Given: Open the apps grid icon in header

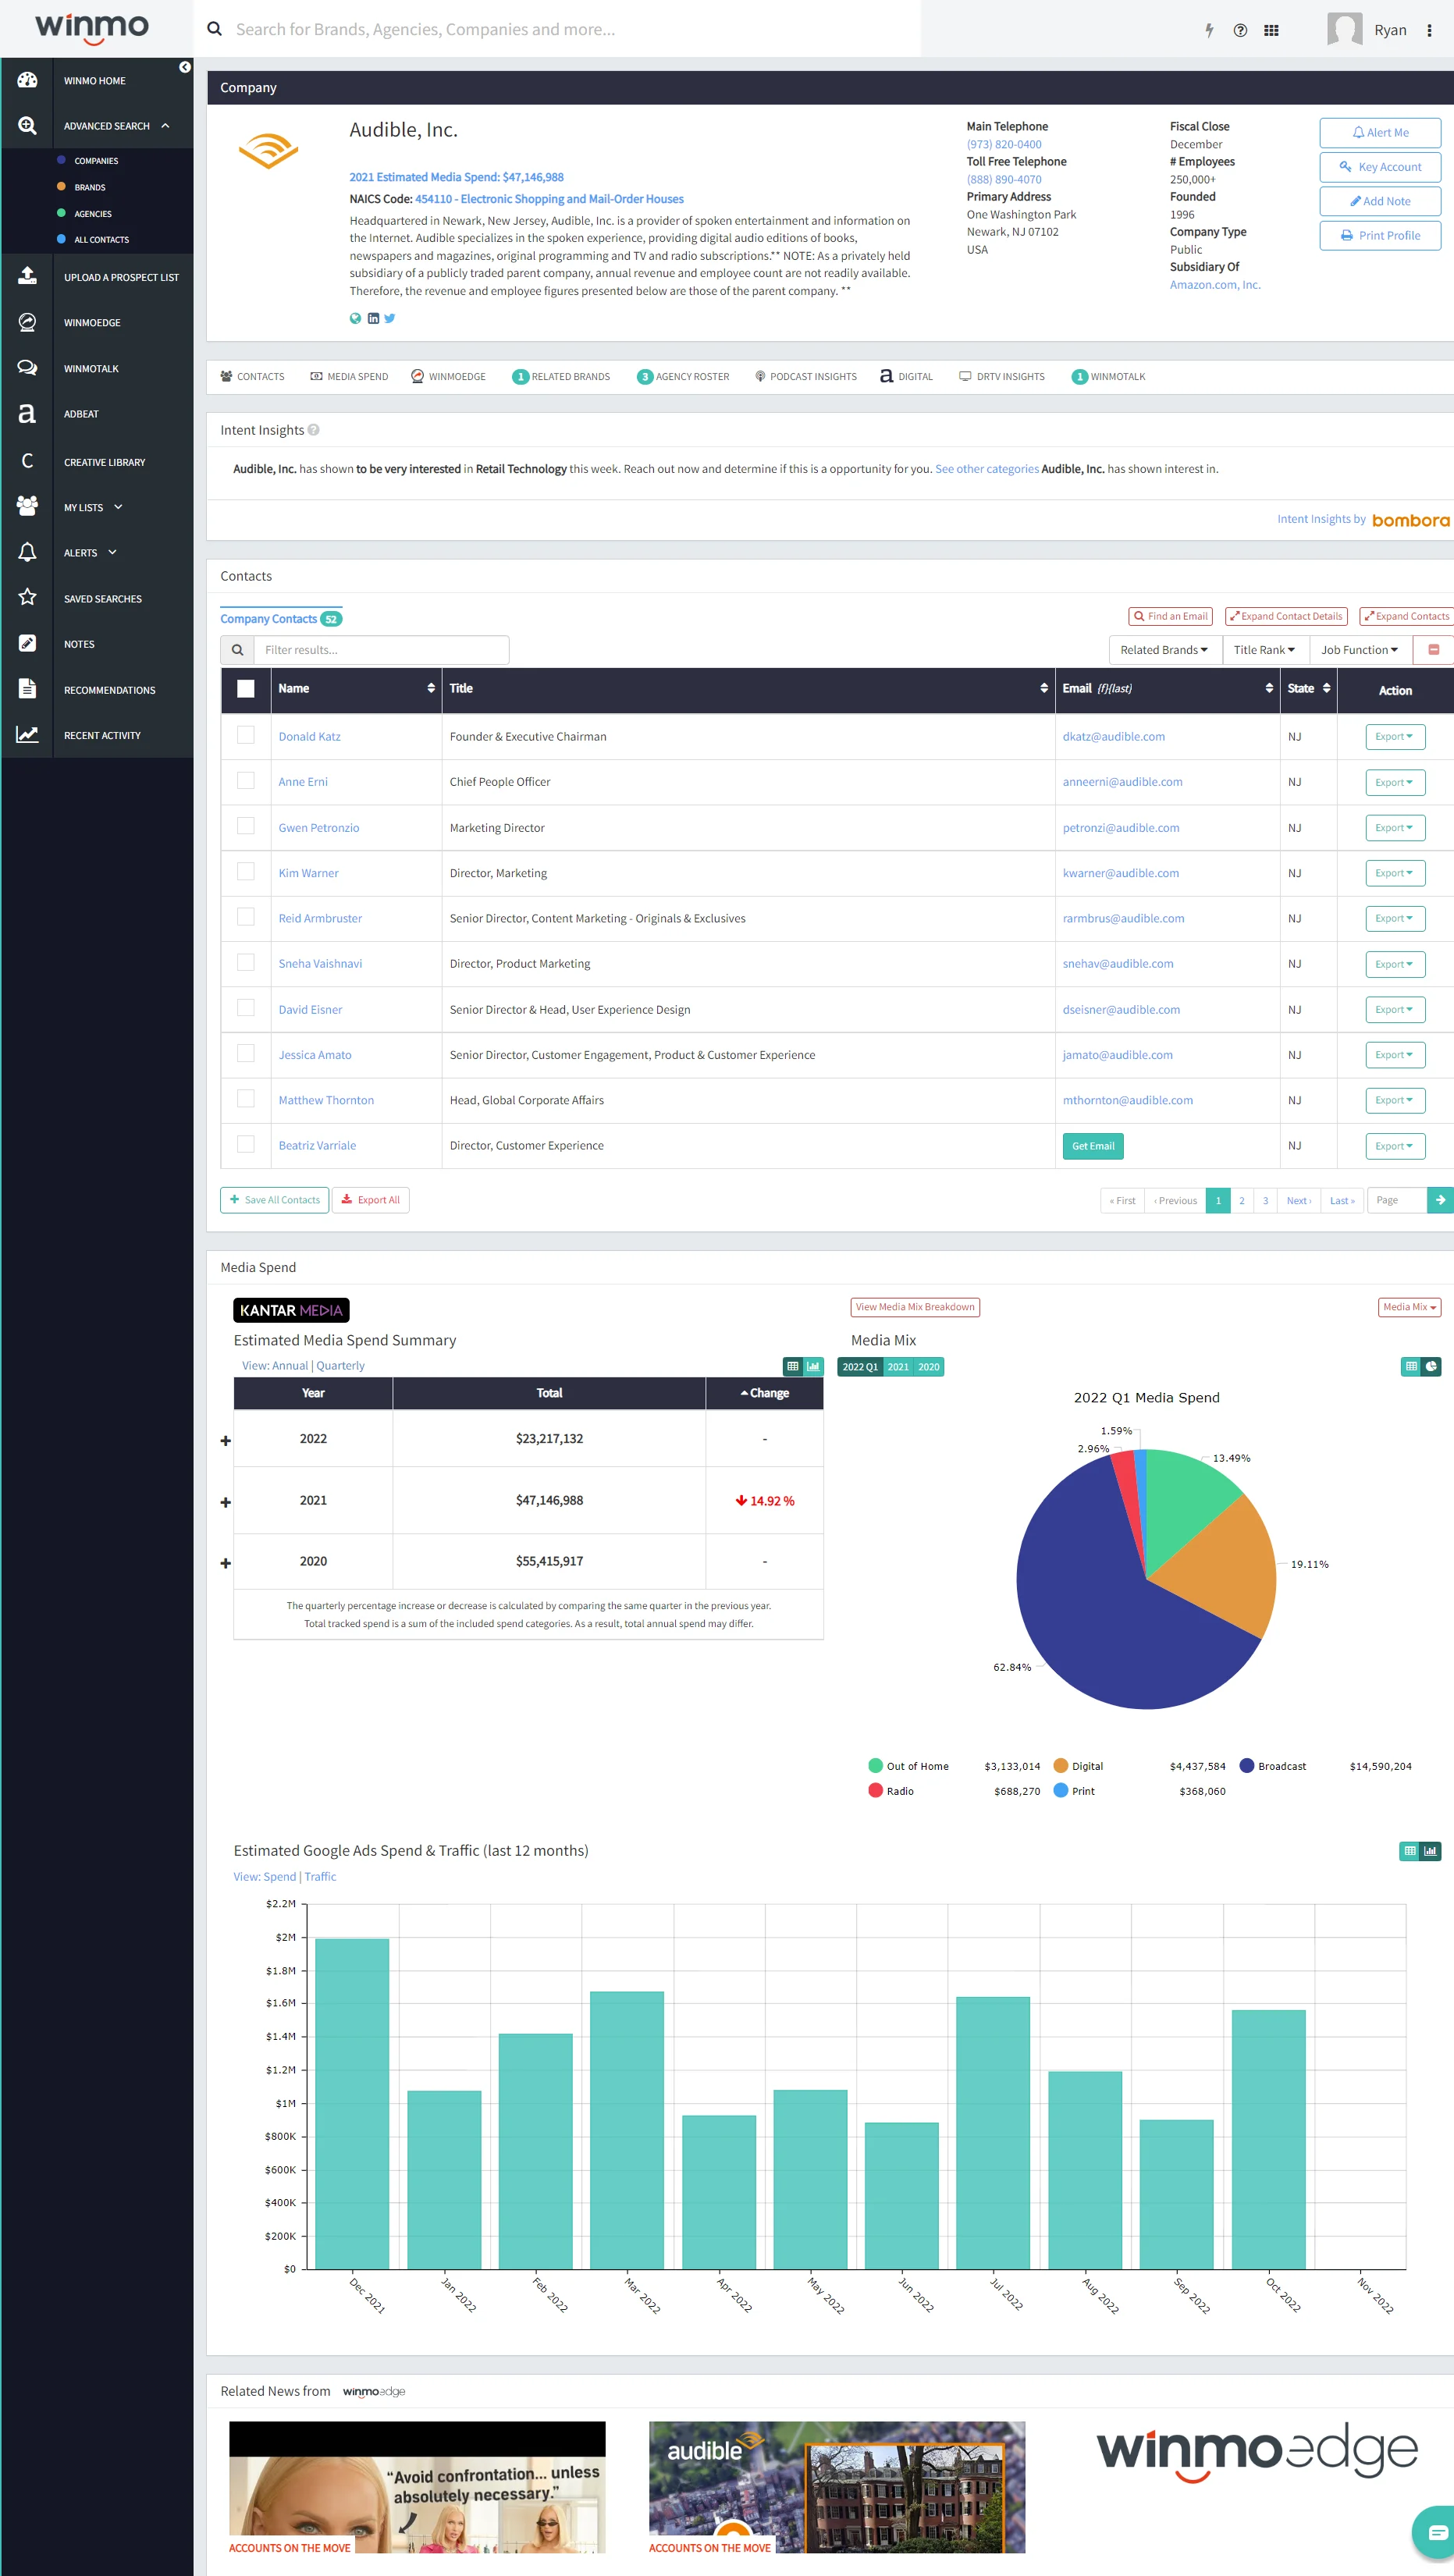Looking at the screenshot, I should 1271,30.
